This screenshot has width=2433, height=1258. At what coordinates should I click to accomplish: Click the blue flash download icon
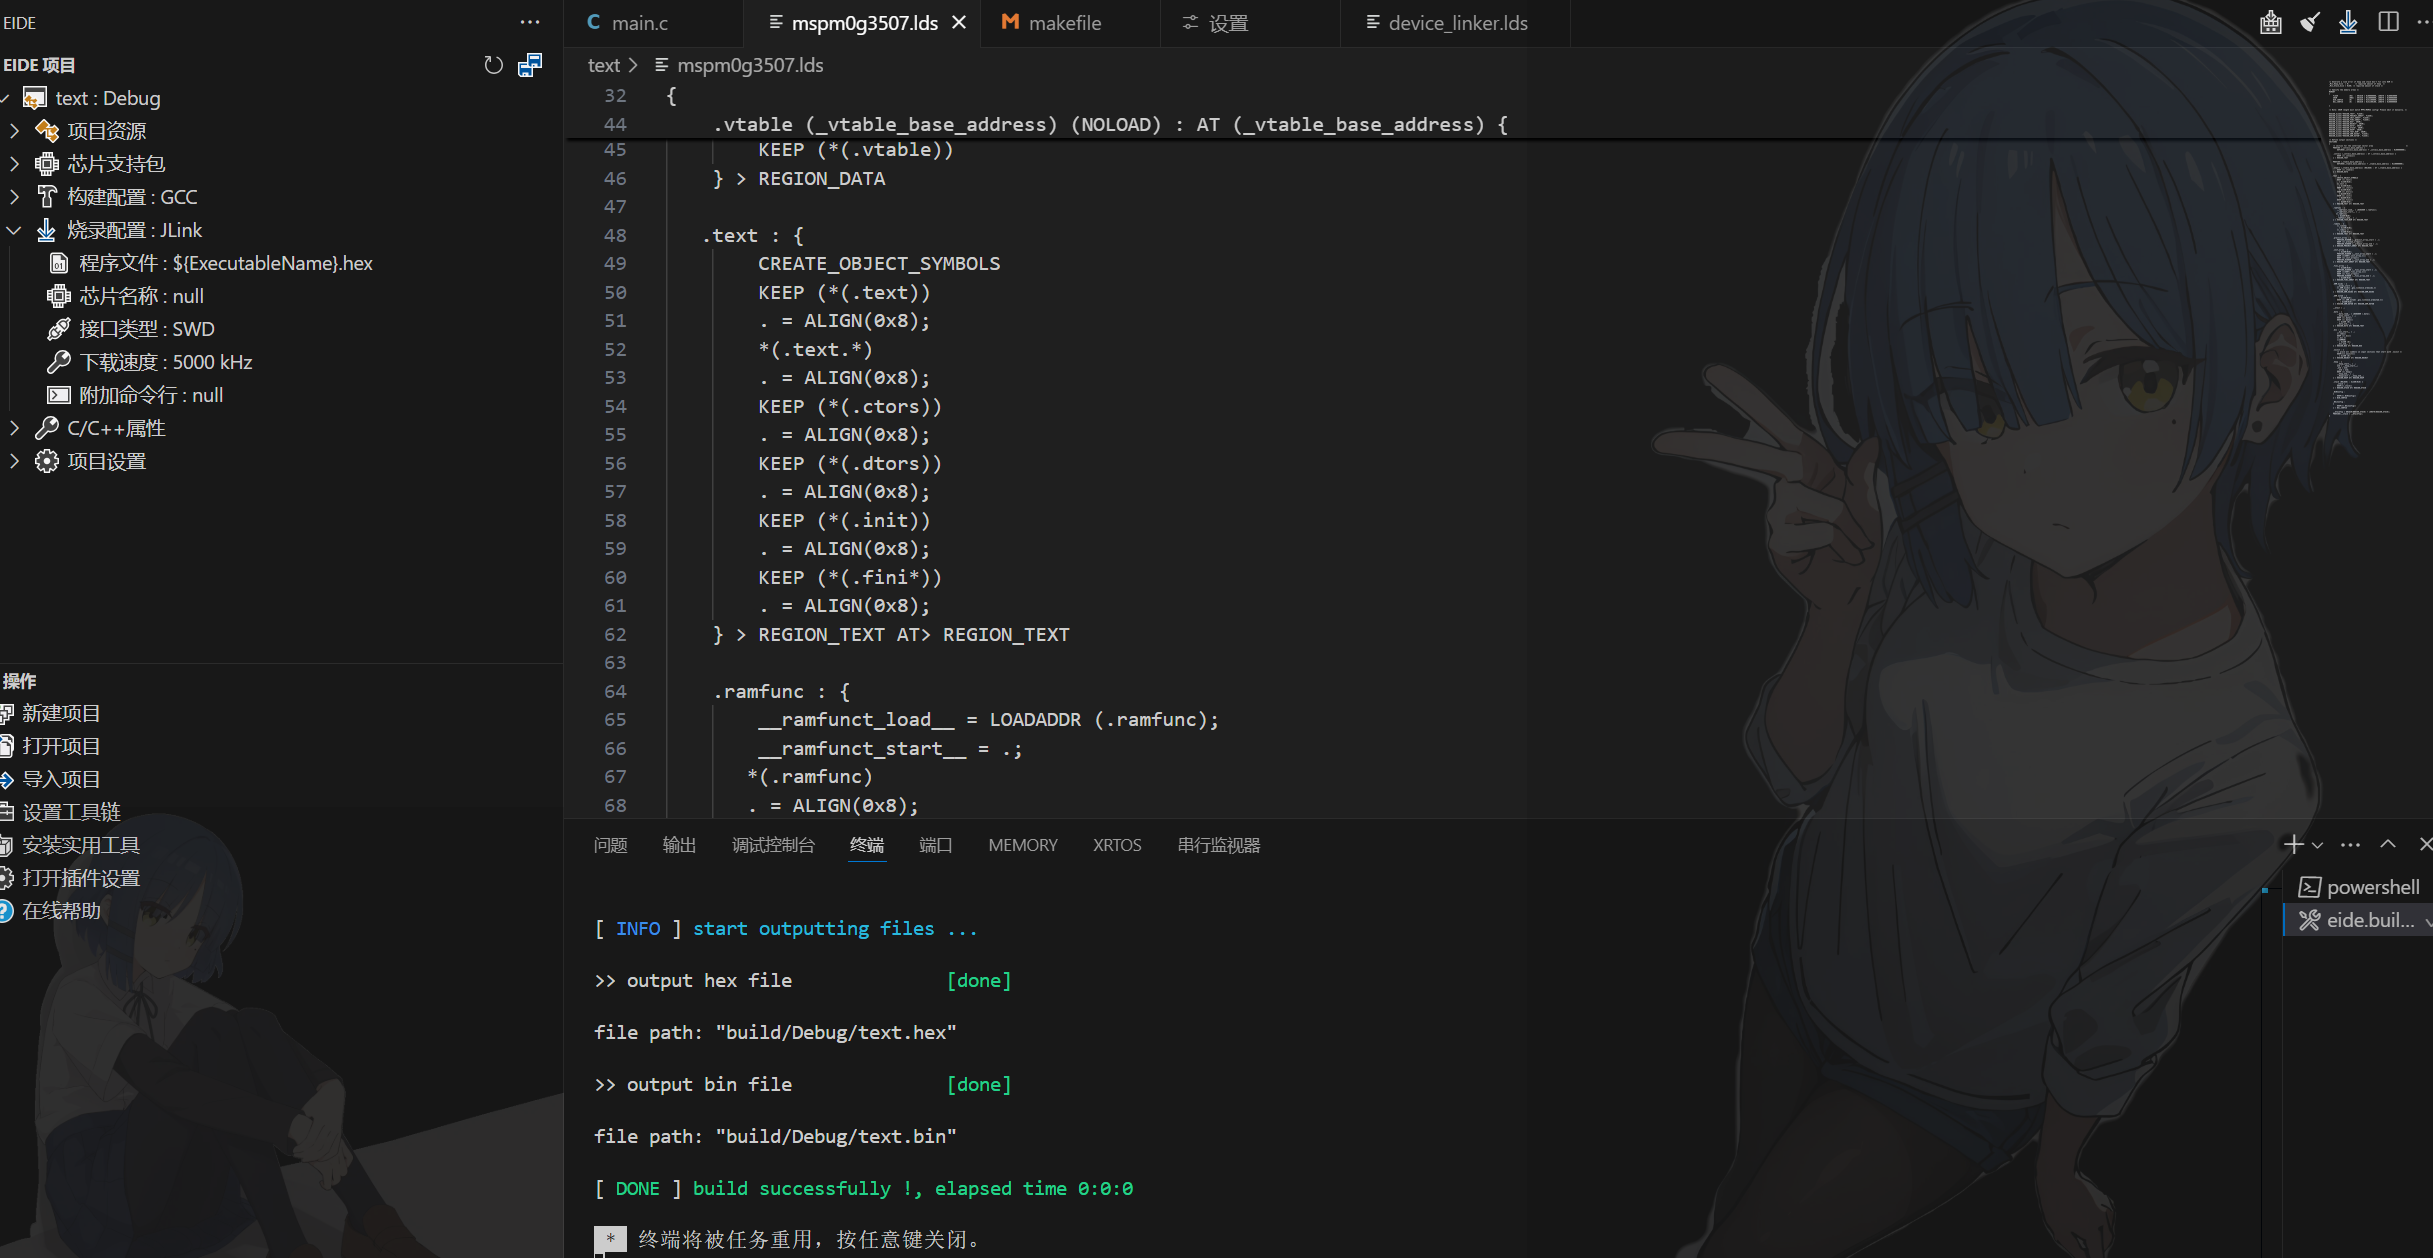pyautogui.click(x=2348, y=22)
